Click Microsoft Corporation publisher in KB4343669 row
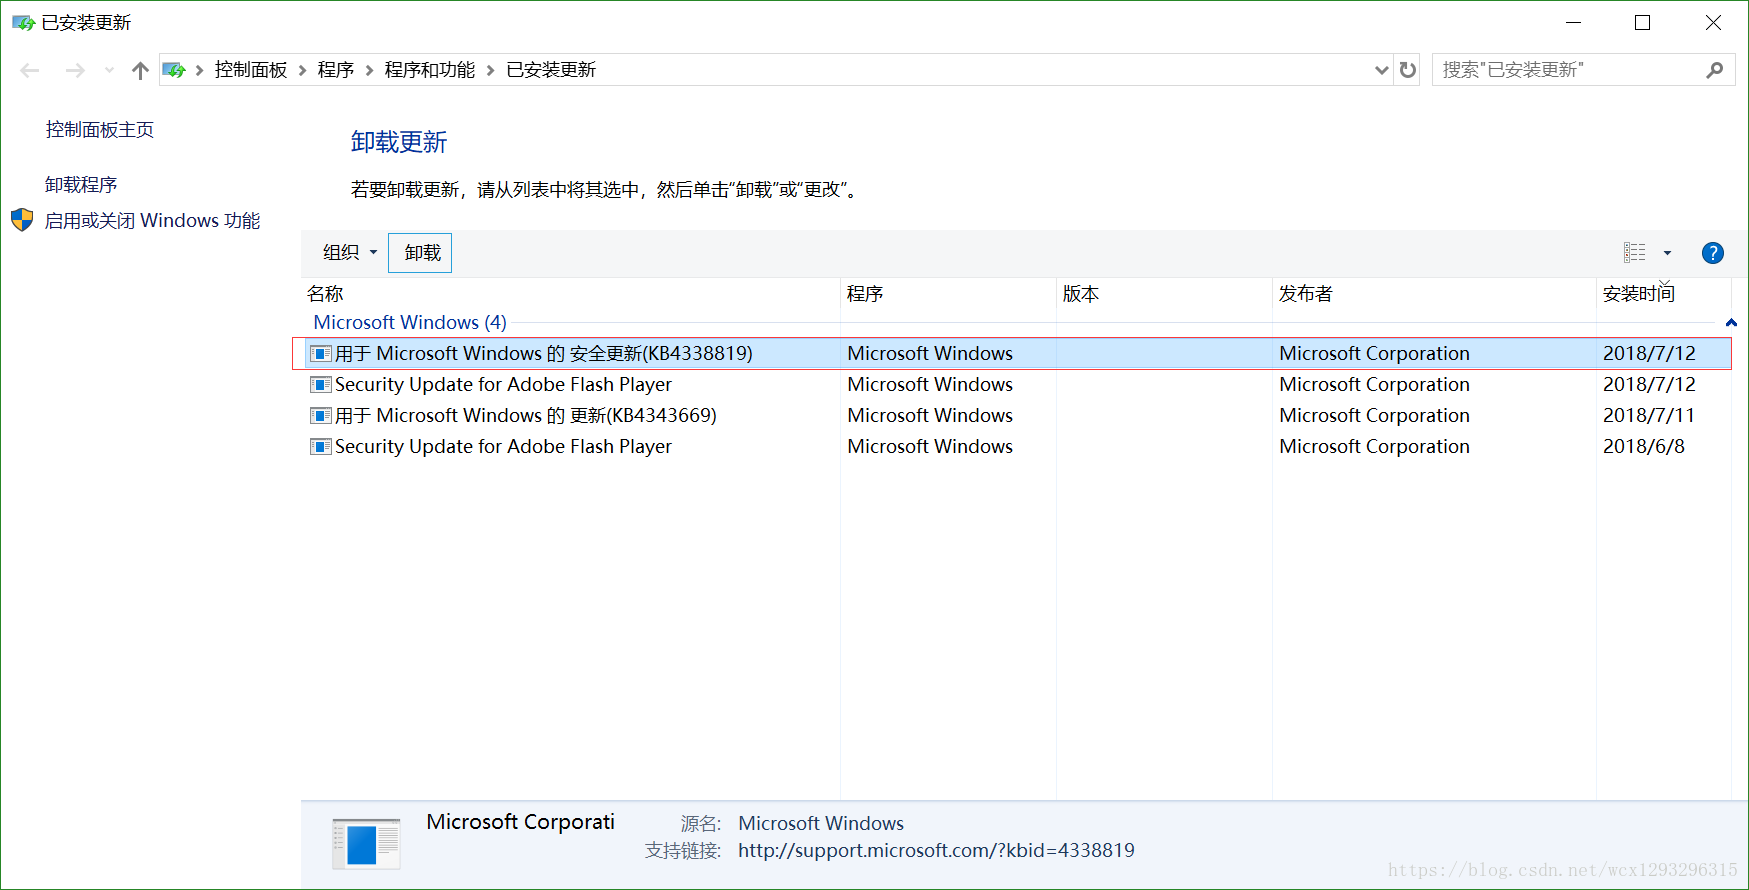Viewport: 1749px width, 890px height. click(1374, 415)
